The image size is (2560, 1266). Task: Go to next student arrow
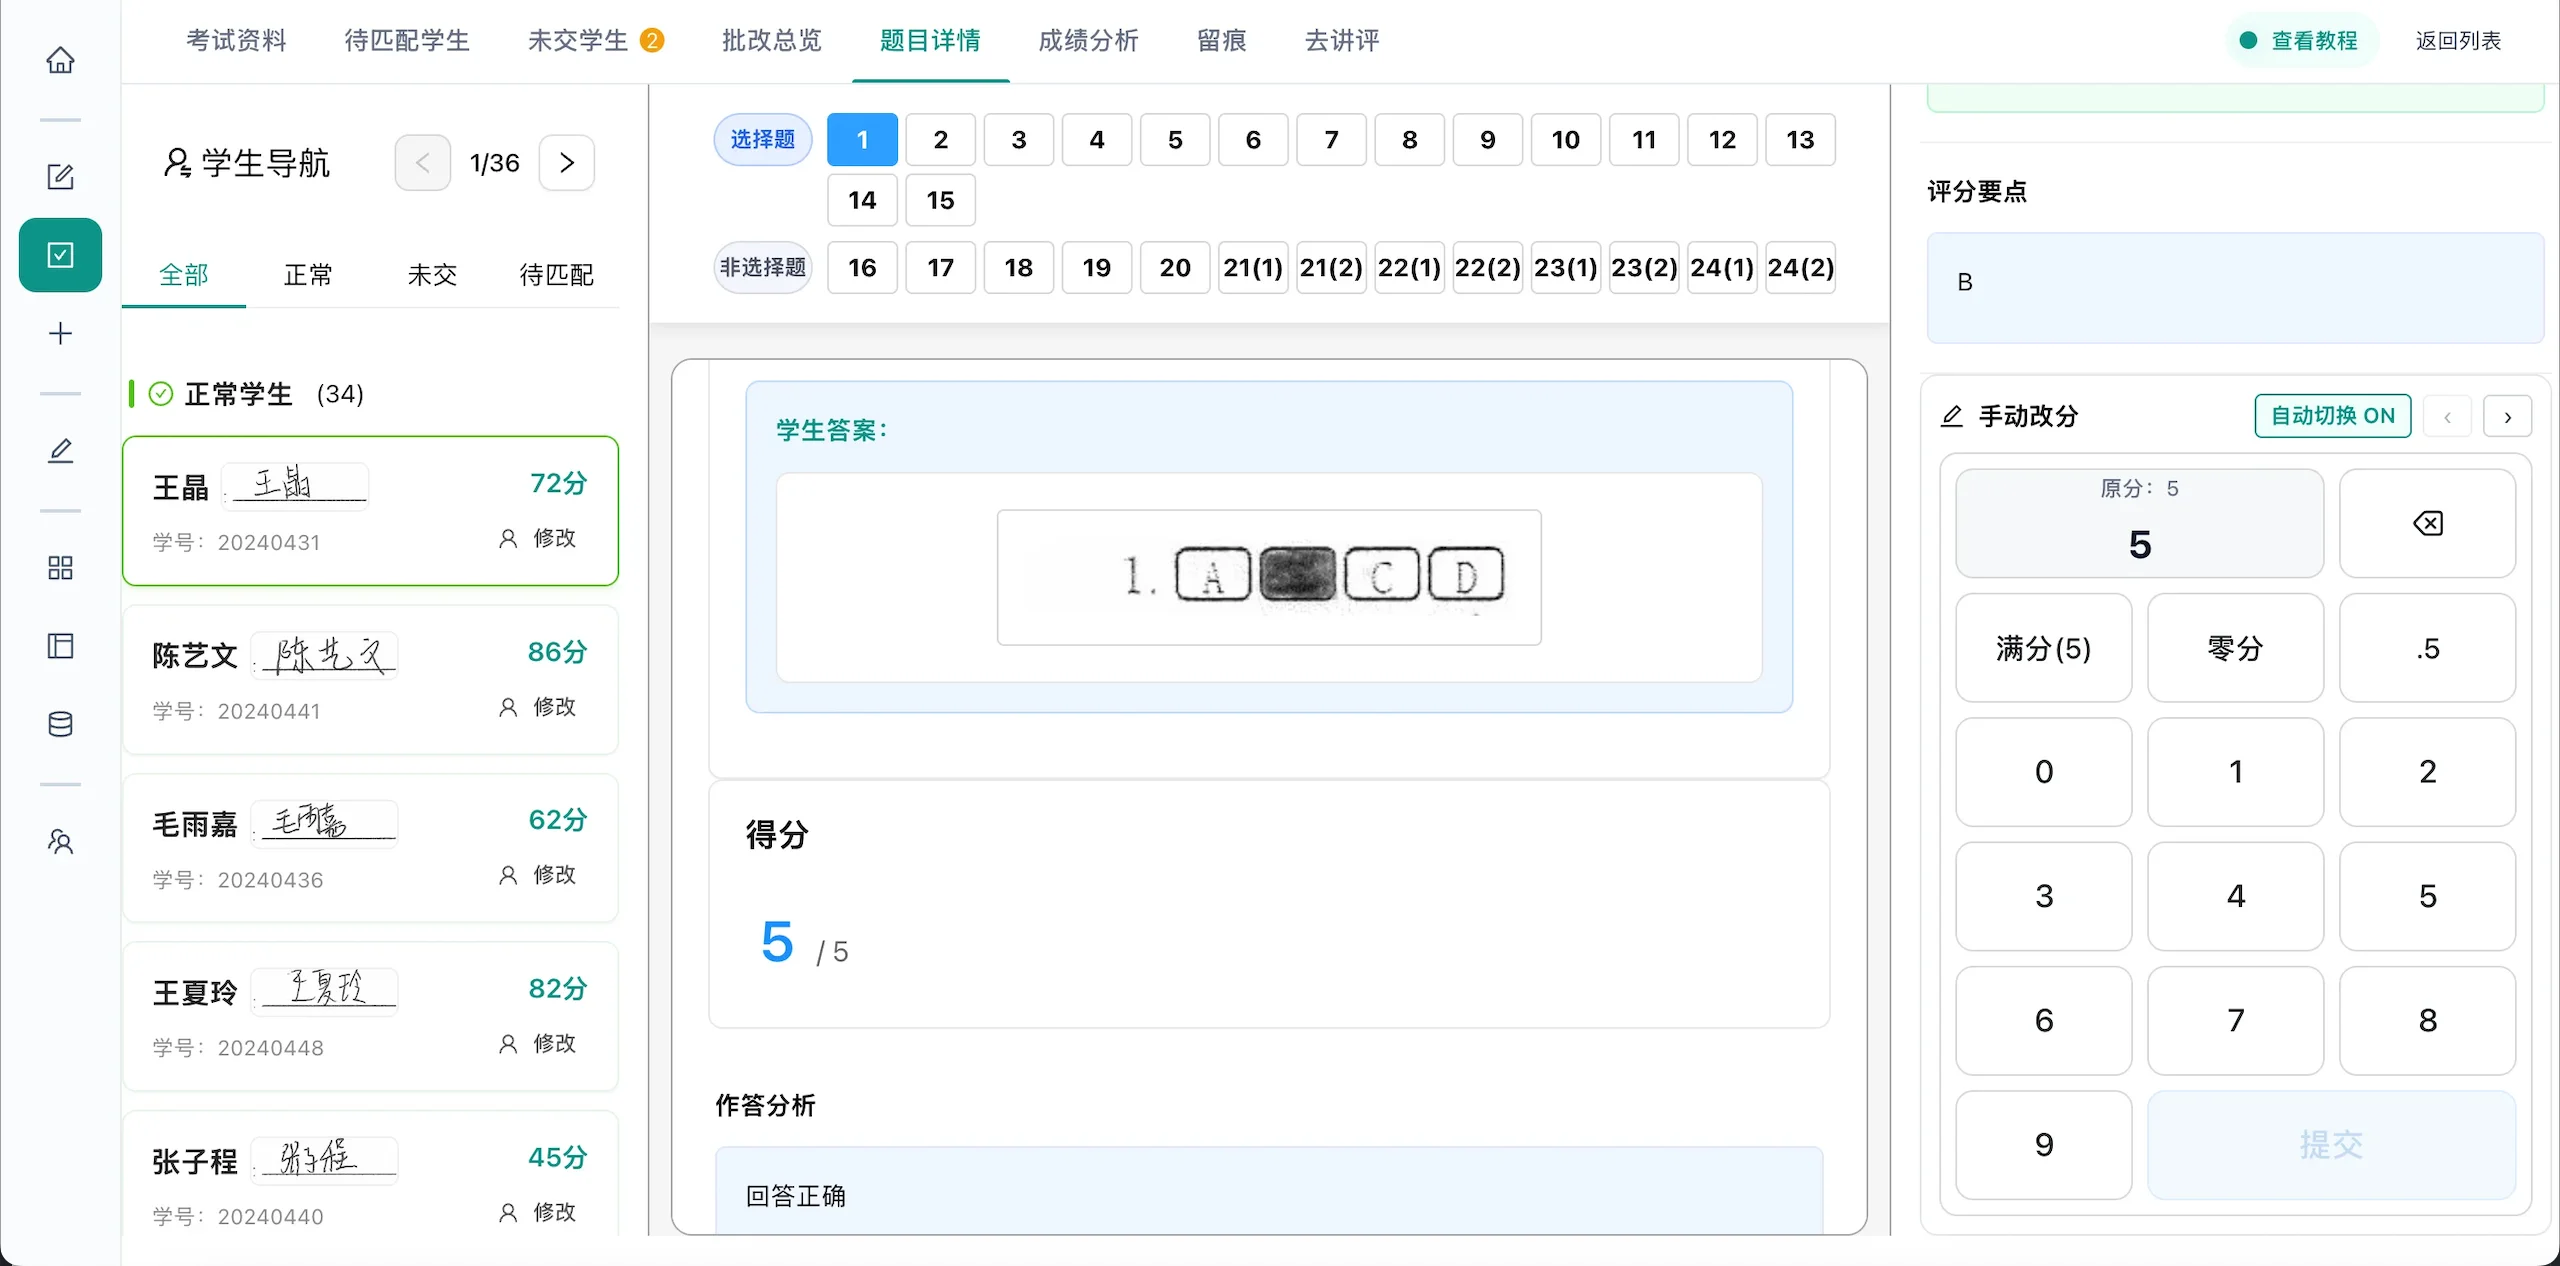click(x=567, y=163)
